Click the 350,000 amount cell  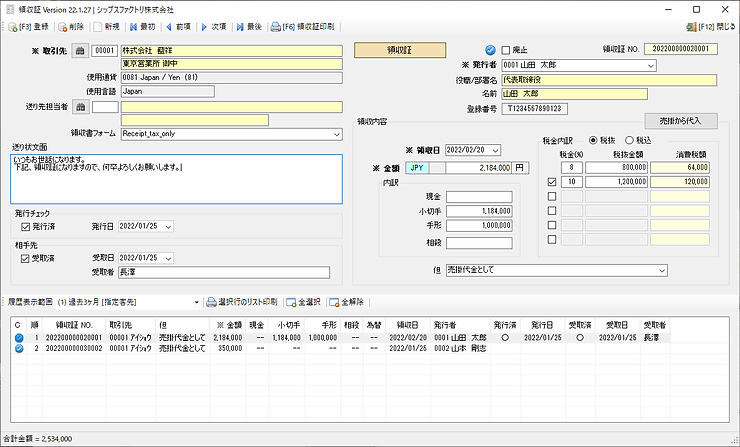(227, 348)
